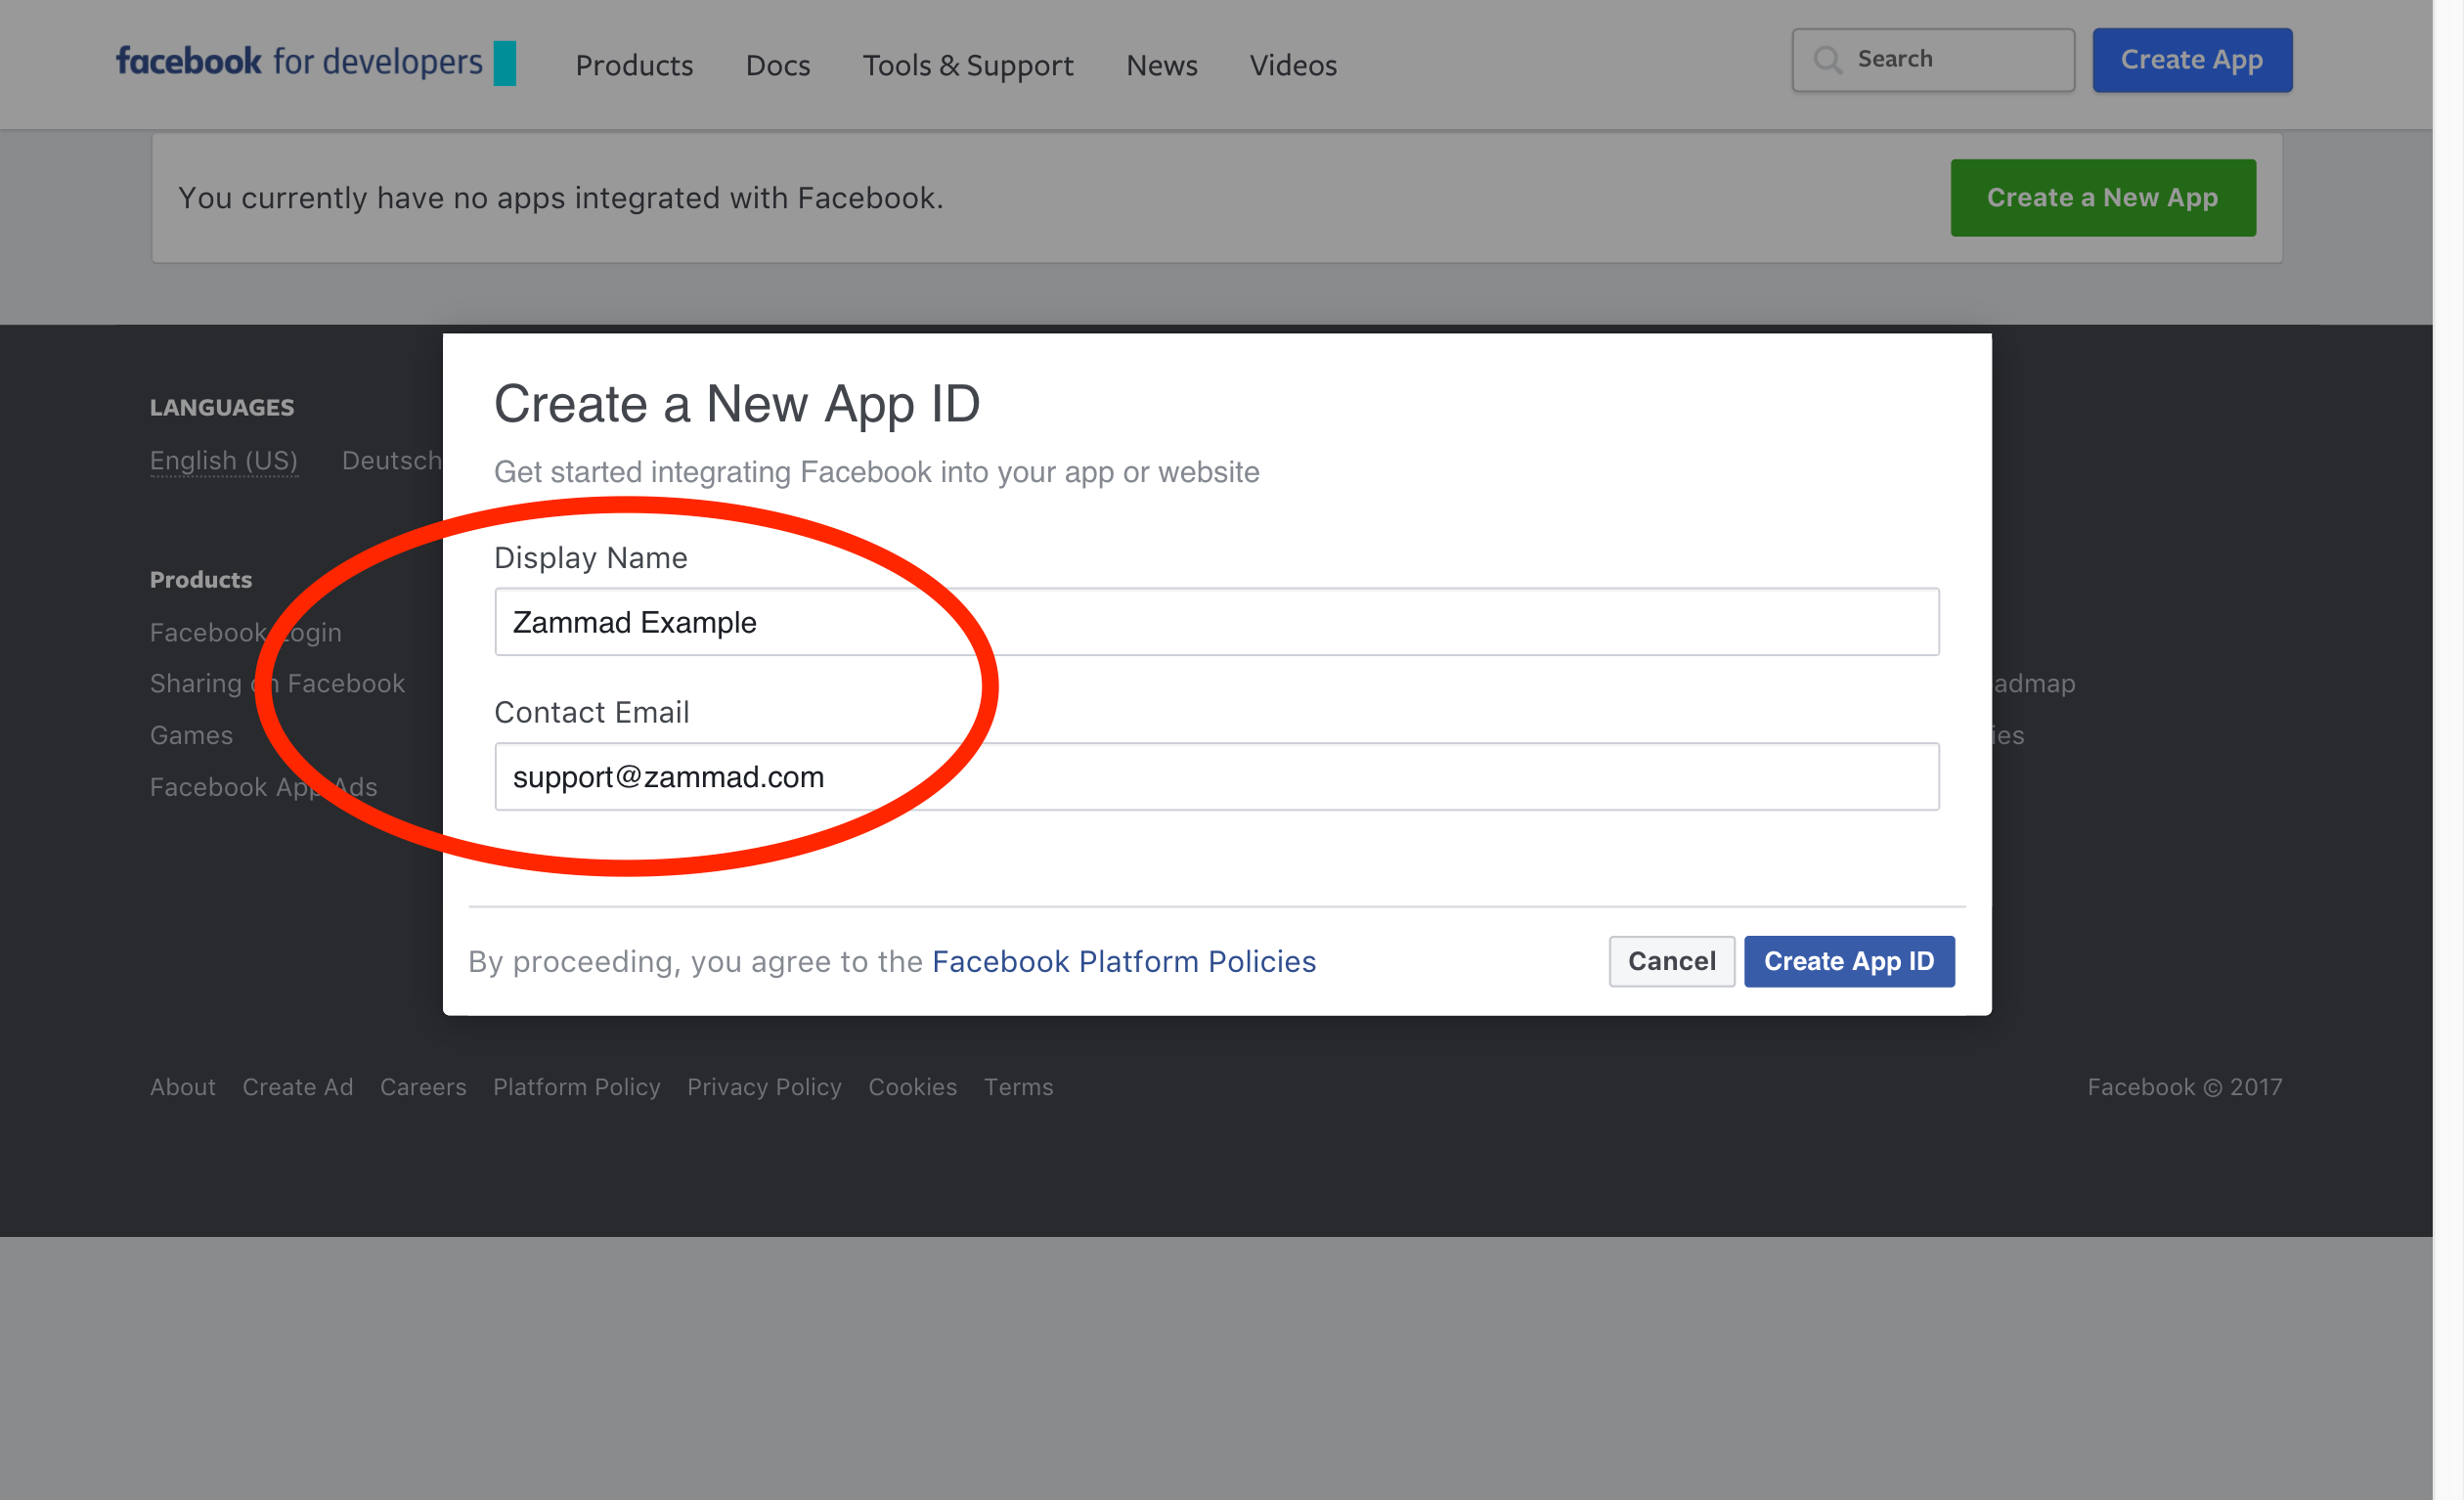Click the Display Name field label

[x=590, y=557]
